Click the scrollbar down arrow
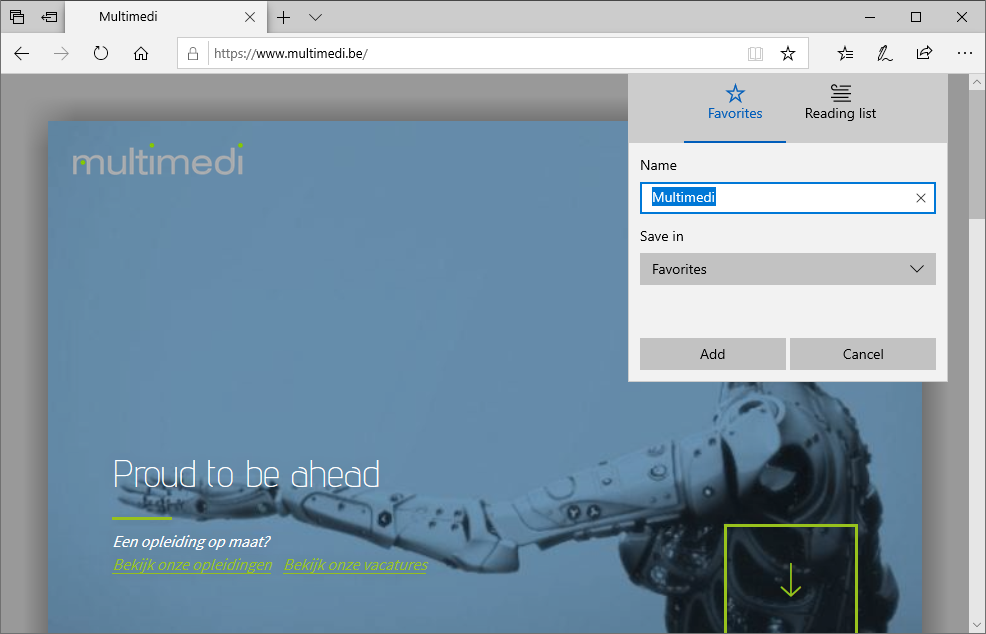The width and height of the screenshot is (986, 634). click(977, 625)
